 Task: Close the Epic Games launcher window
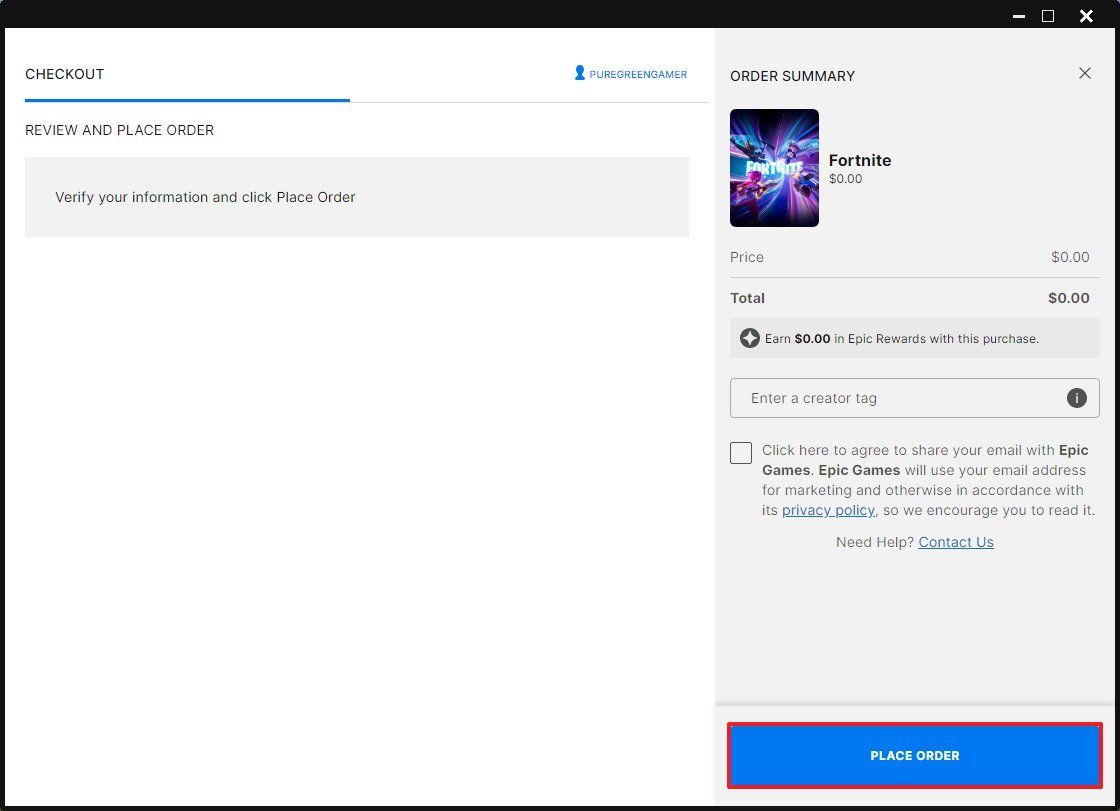click(x=1086, y=16)
